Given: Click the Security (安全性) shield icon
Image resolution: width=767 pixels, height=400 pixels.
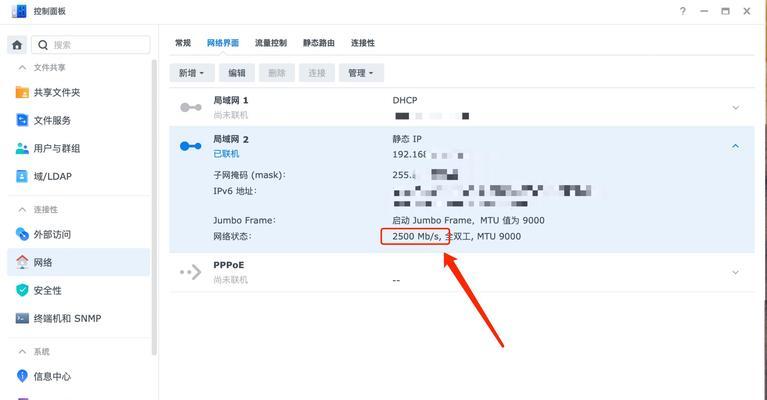Looking at the screenshot, I should pyautogui.click(x=22, y=290).
